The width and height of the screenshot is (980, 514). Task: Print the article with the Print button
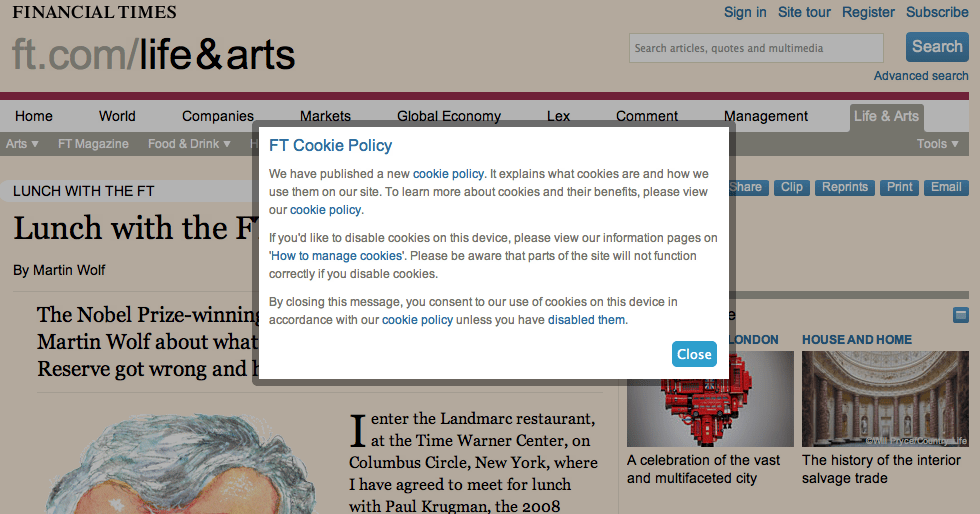coord(899,187)
